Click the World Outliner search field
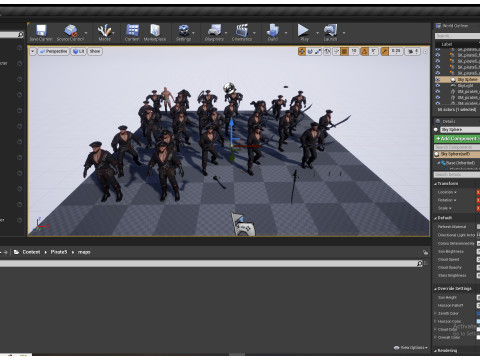Viewport: 480px width, 360px height. pyautogui.click(x=457, y=36)
